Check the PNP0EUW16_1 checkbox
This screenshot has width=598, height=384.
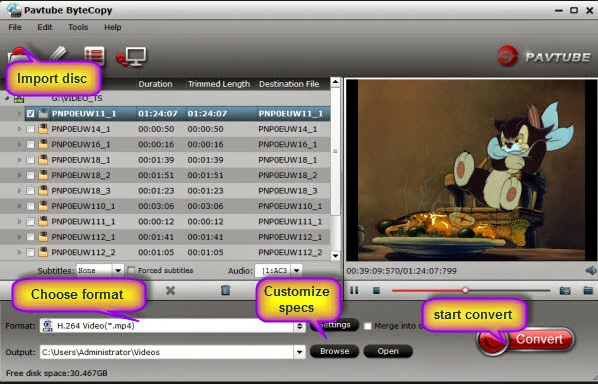click(31, 145)
